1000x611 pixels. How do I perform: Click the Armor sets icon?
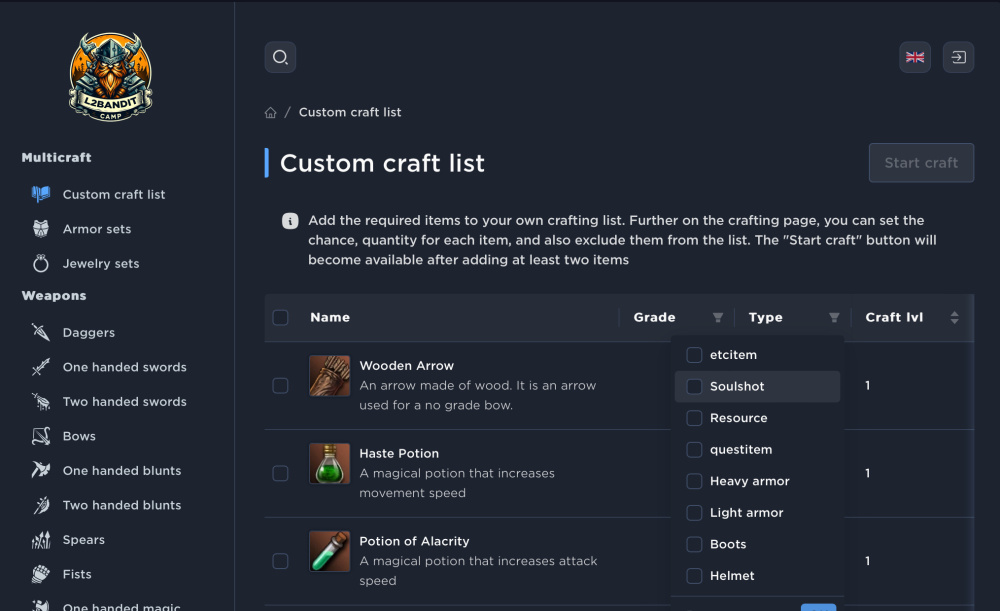(x=41, y=229)
